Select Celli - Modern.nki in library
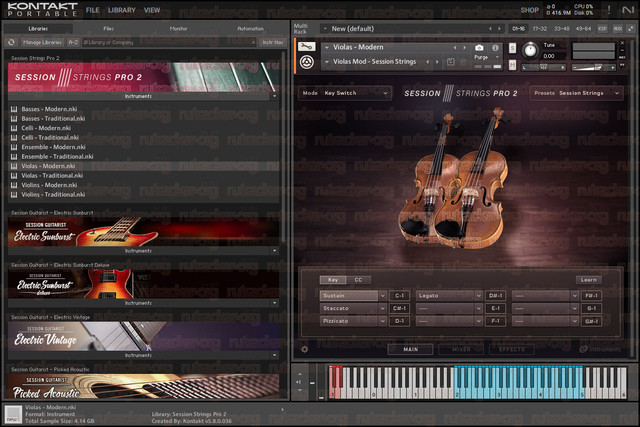 (143, 128)
